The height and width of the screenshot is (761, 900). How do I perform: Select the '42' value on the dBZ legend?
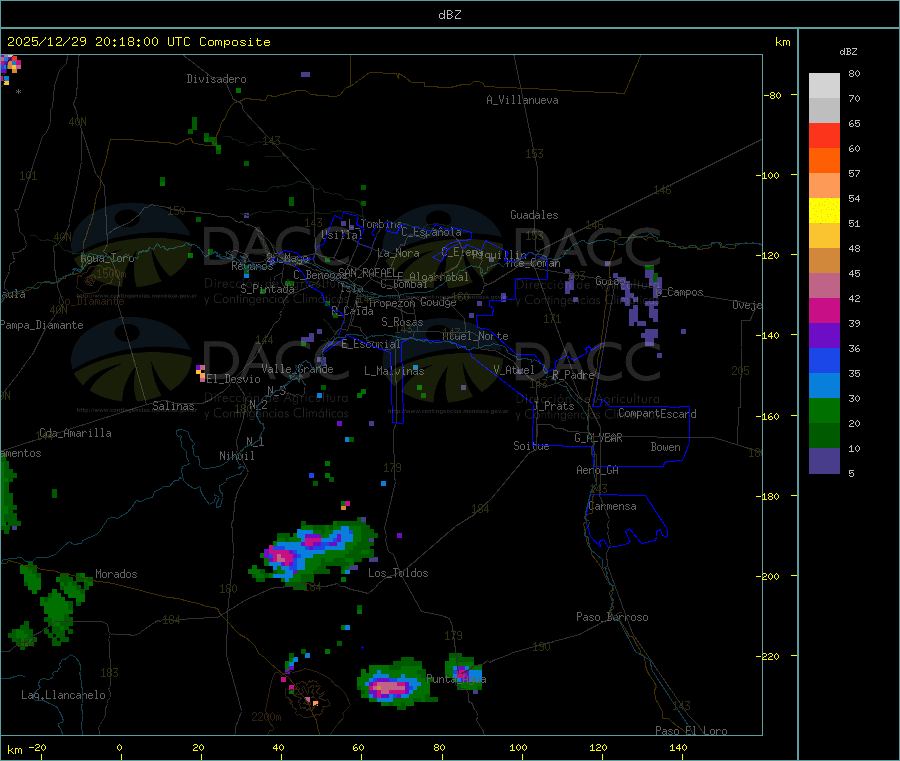tap(854, 298)
